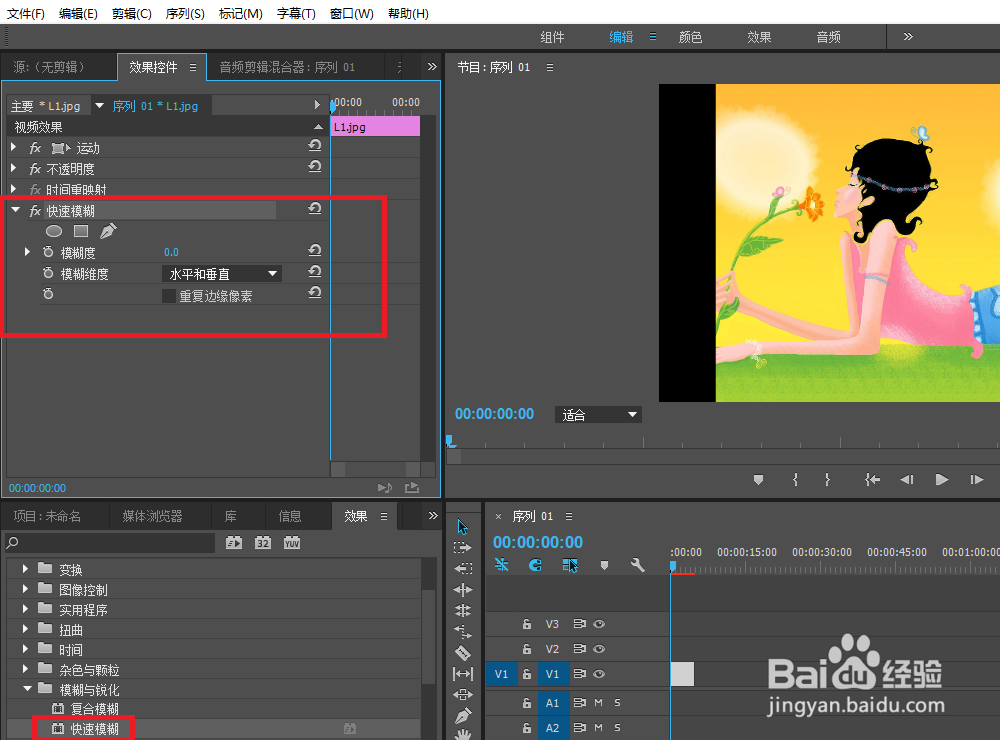The image size is (1000, 740).
Task: Expand the 运动 effect properties
Action: coord(13,147)
